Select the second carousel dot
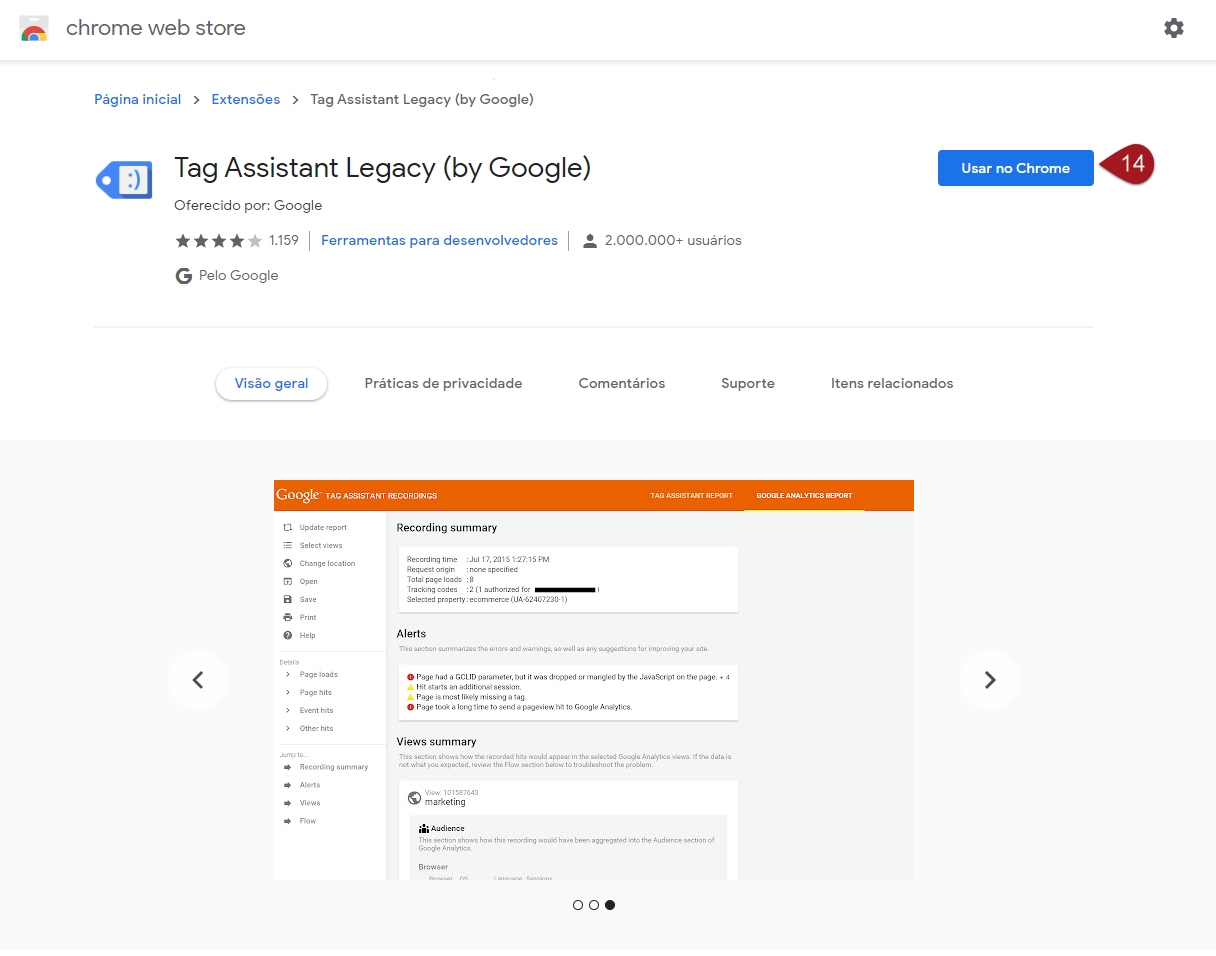The image size is (1216, 956). 594,905
